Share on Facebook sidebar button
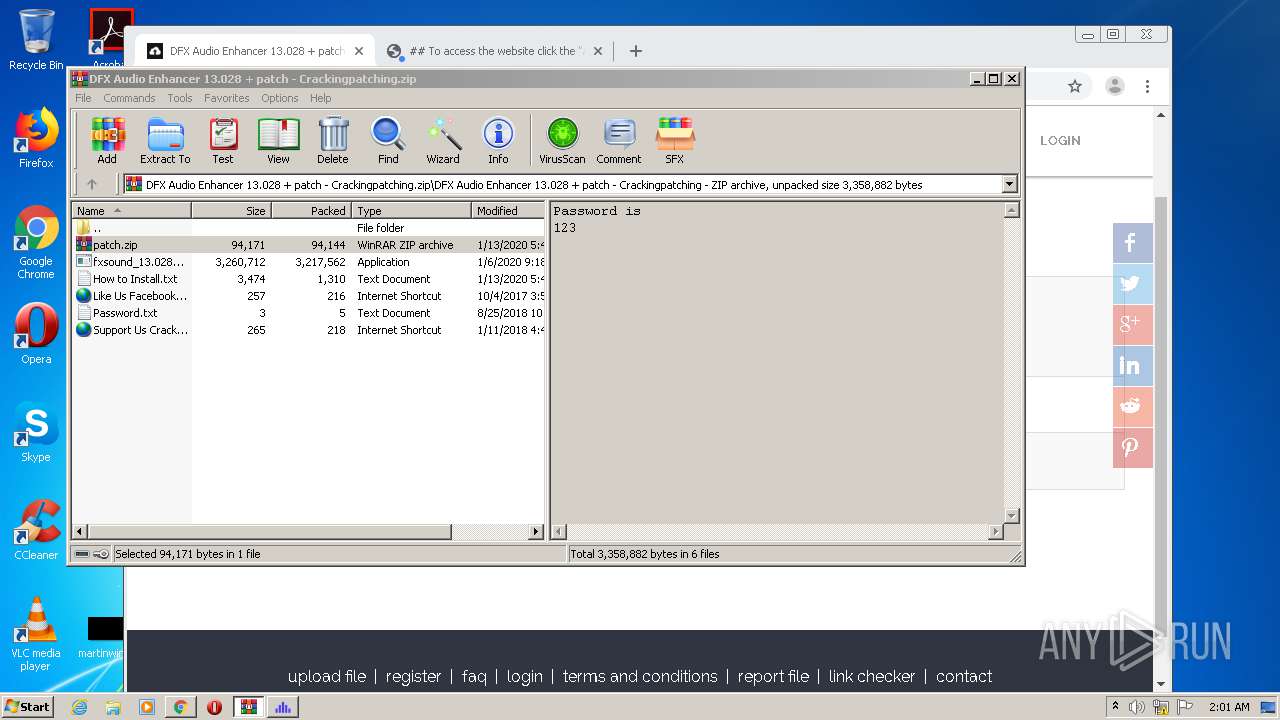This screenshot has width=1280, height=720. (1132, 243)
